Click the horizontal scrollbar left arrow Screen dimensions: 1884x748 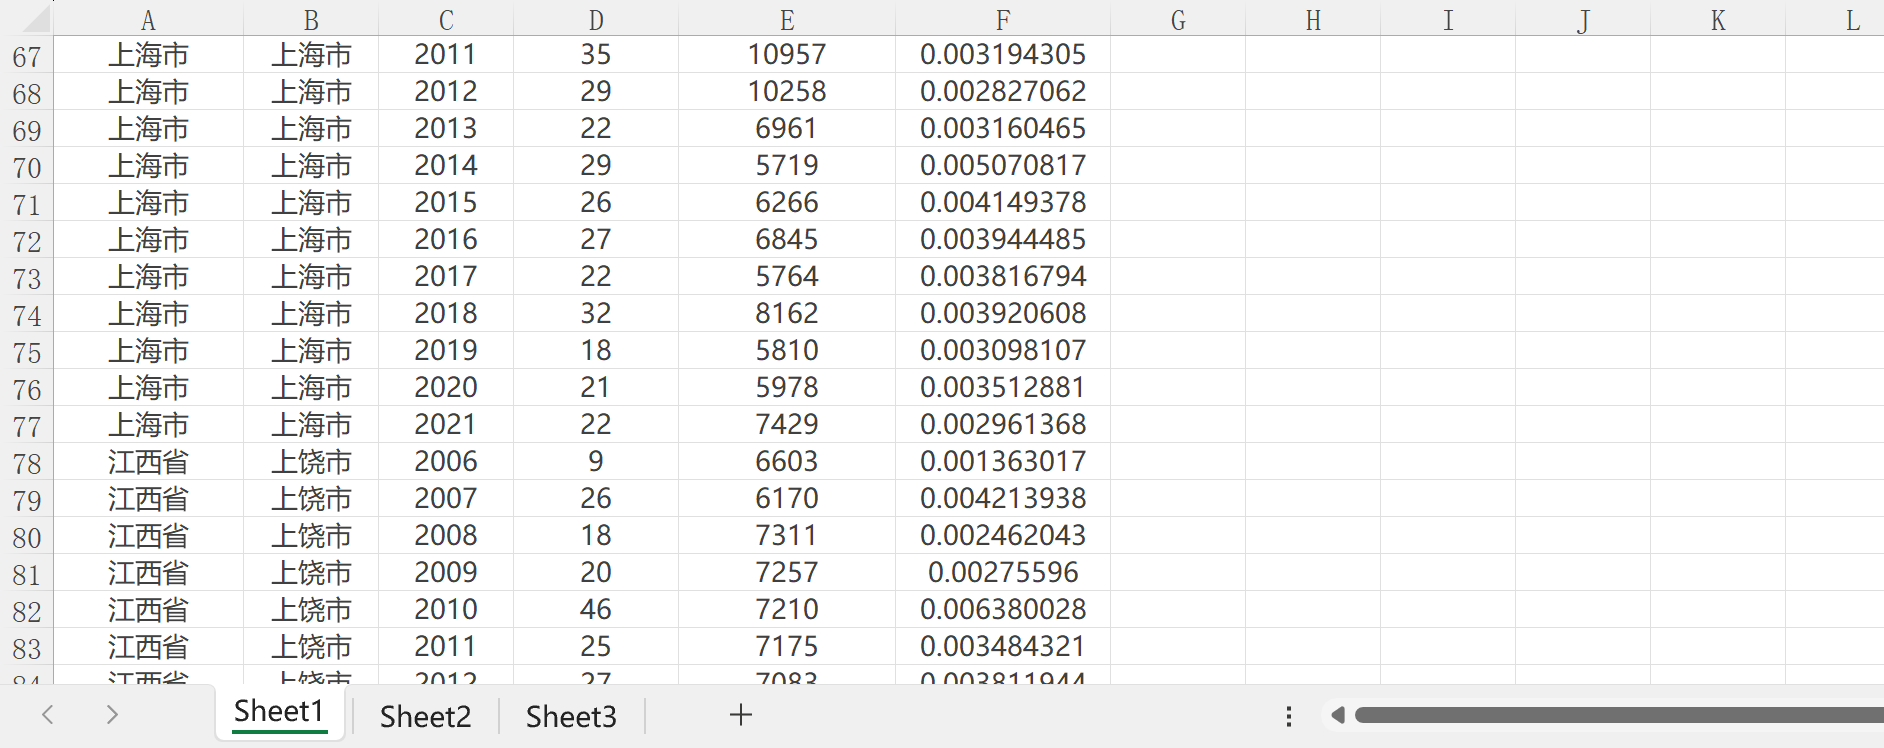tap(1337, 715)
